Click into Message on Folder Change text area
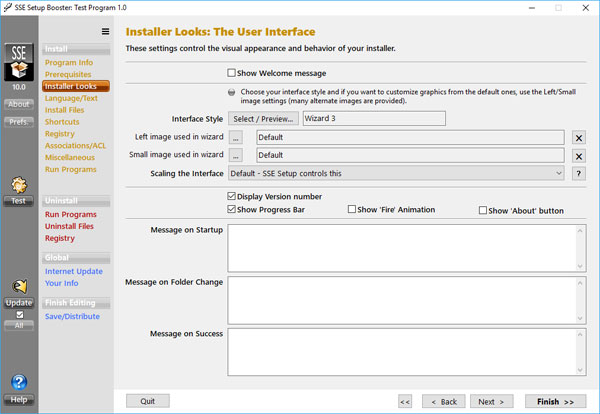This screenshot has width=600, height=414. click(x=402, y=300)
